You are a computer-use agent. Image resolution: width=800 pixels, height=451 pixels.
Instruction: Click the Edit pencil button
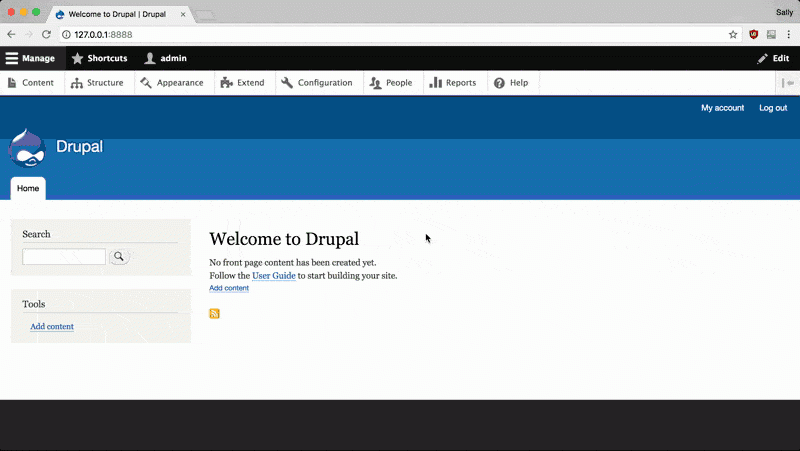pos(773,58)
